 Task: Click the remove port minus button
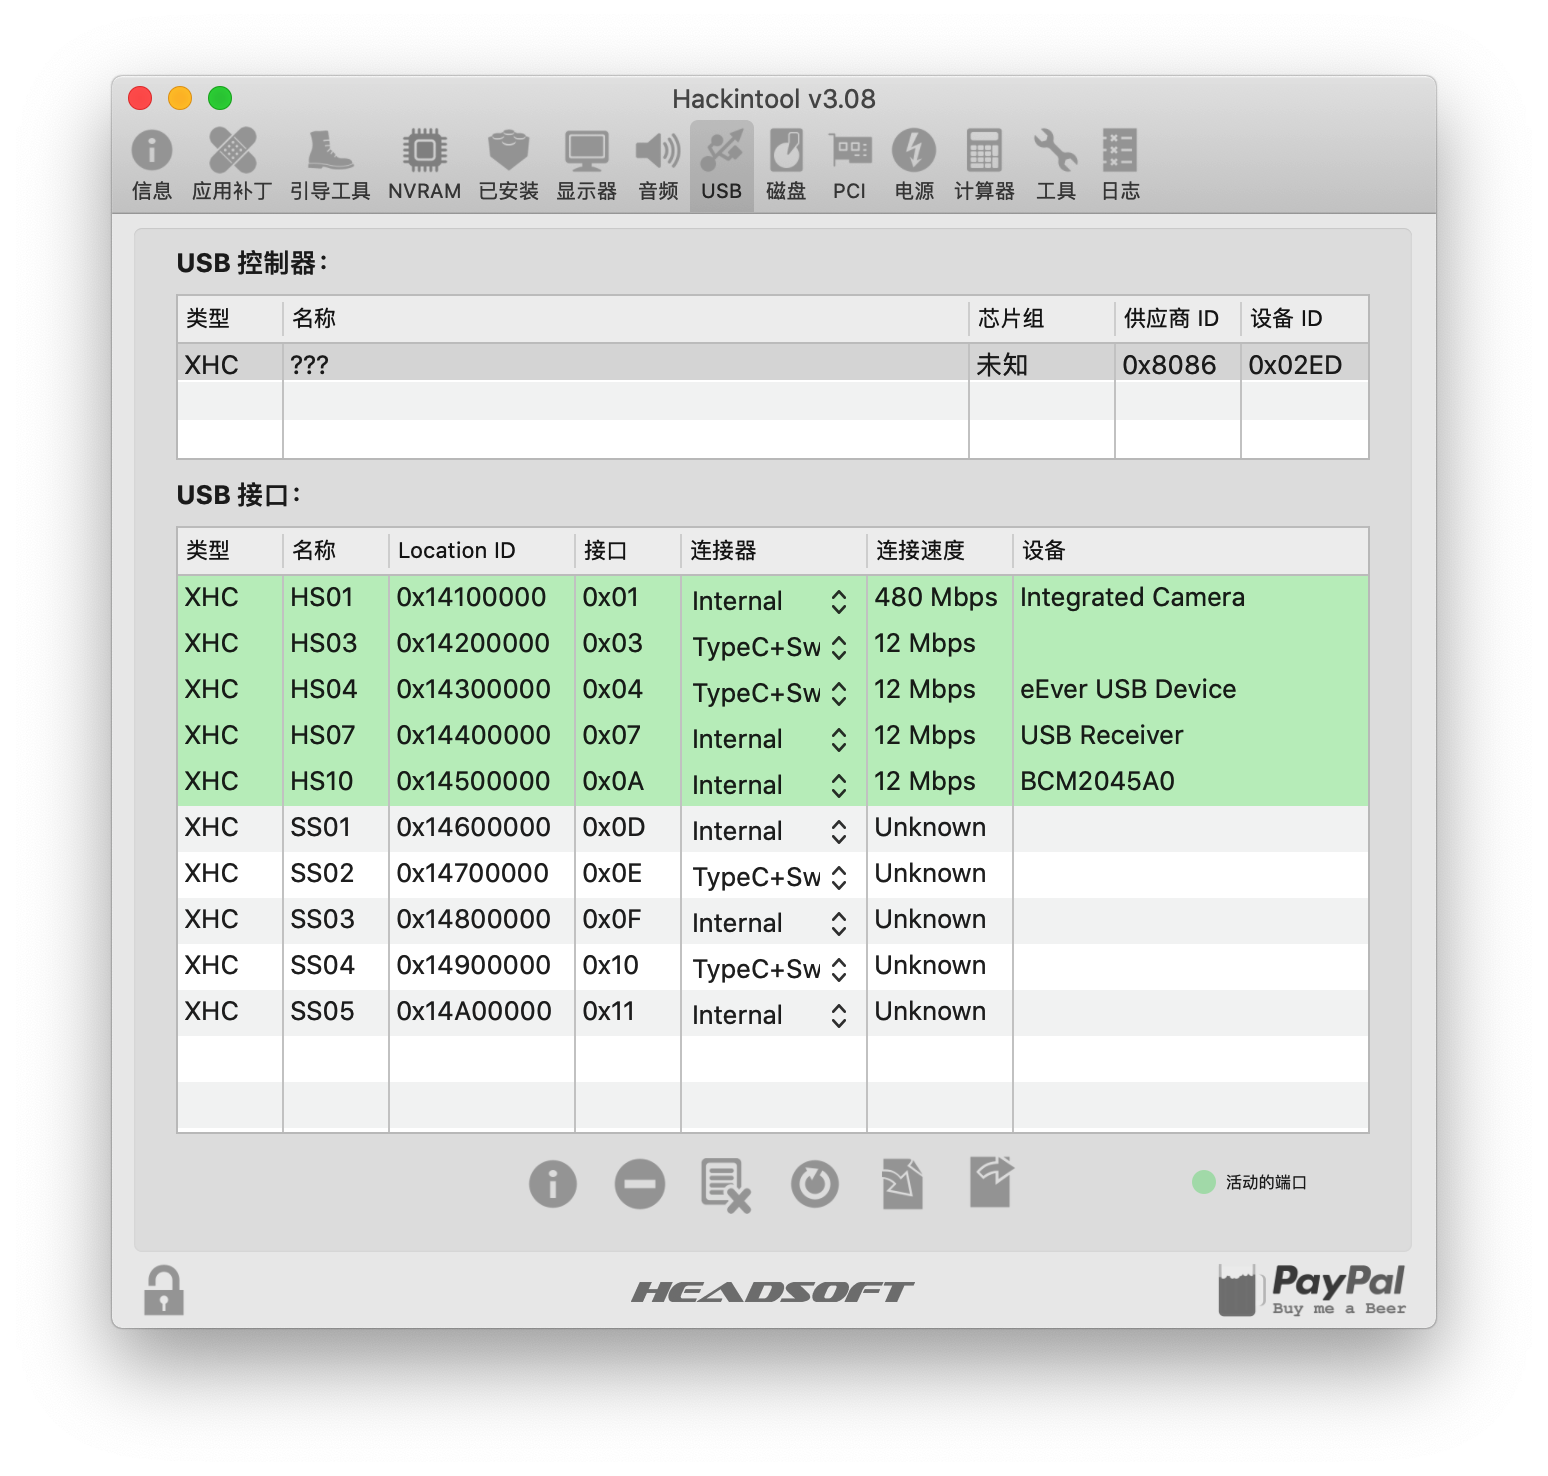(x=640, y=1185)
